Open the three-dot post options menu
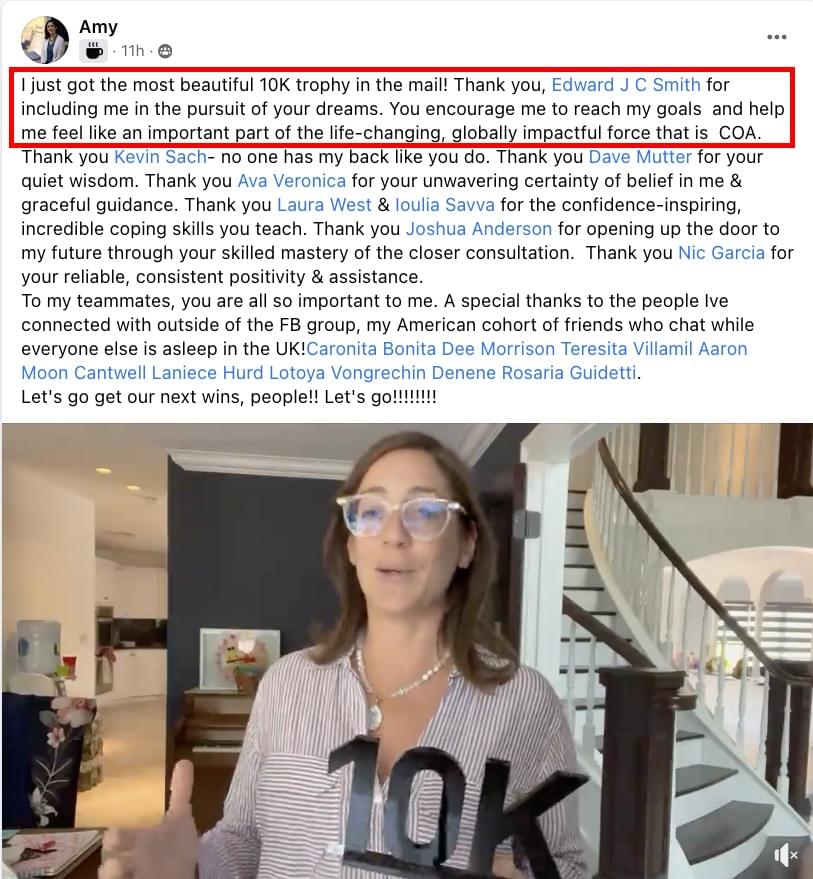The width and height of the screenshot is (813, 879). pyautogui.click(x=777, y=37)
